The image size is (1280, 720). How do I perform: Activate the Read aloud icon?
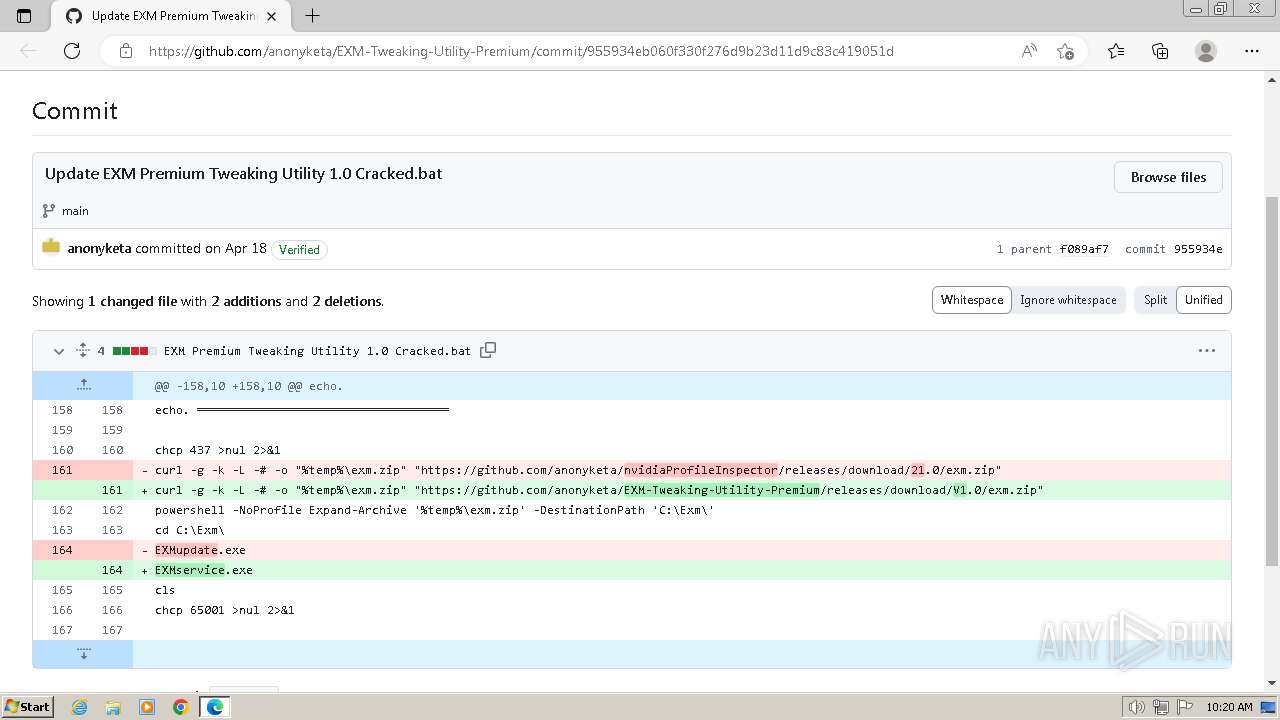pos(1029,51)
